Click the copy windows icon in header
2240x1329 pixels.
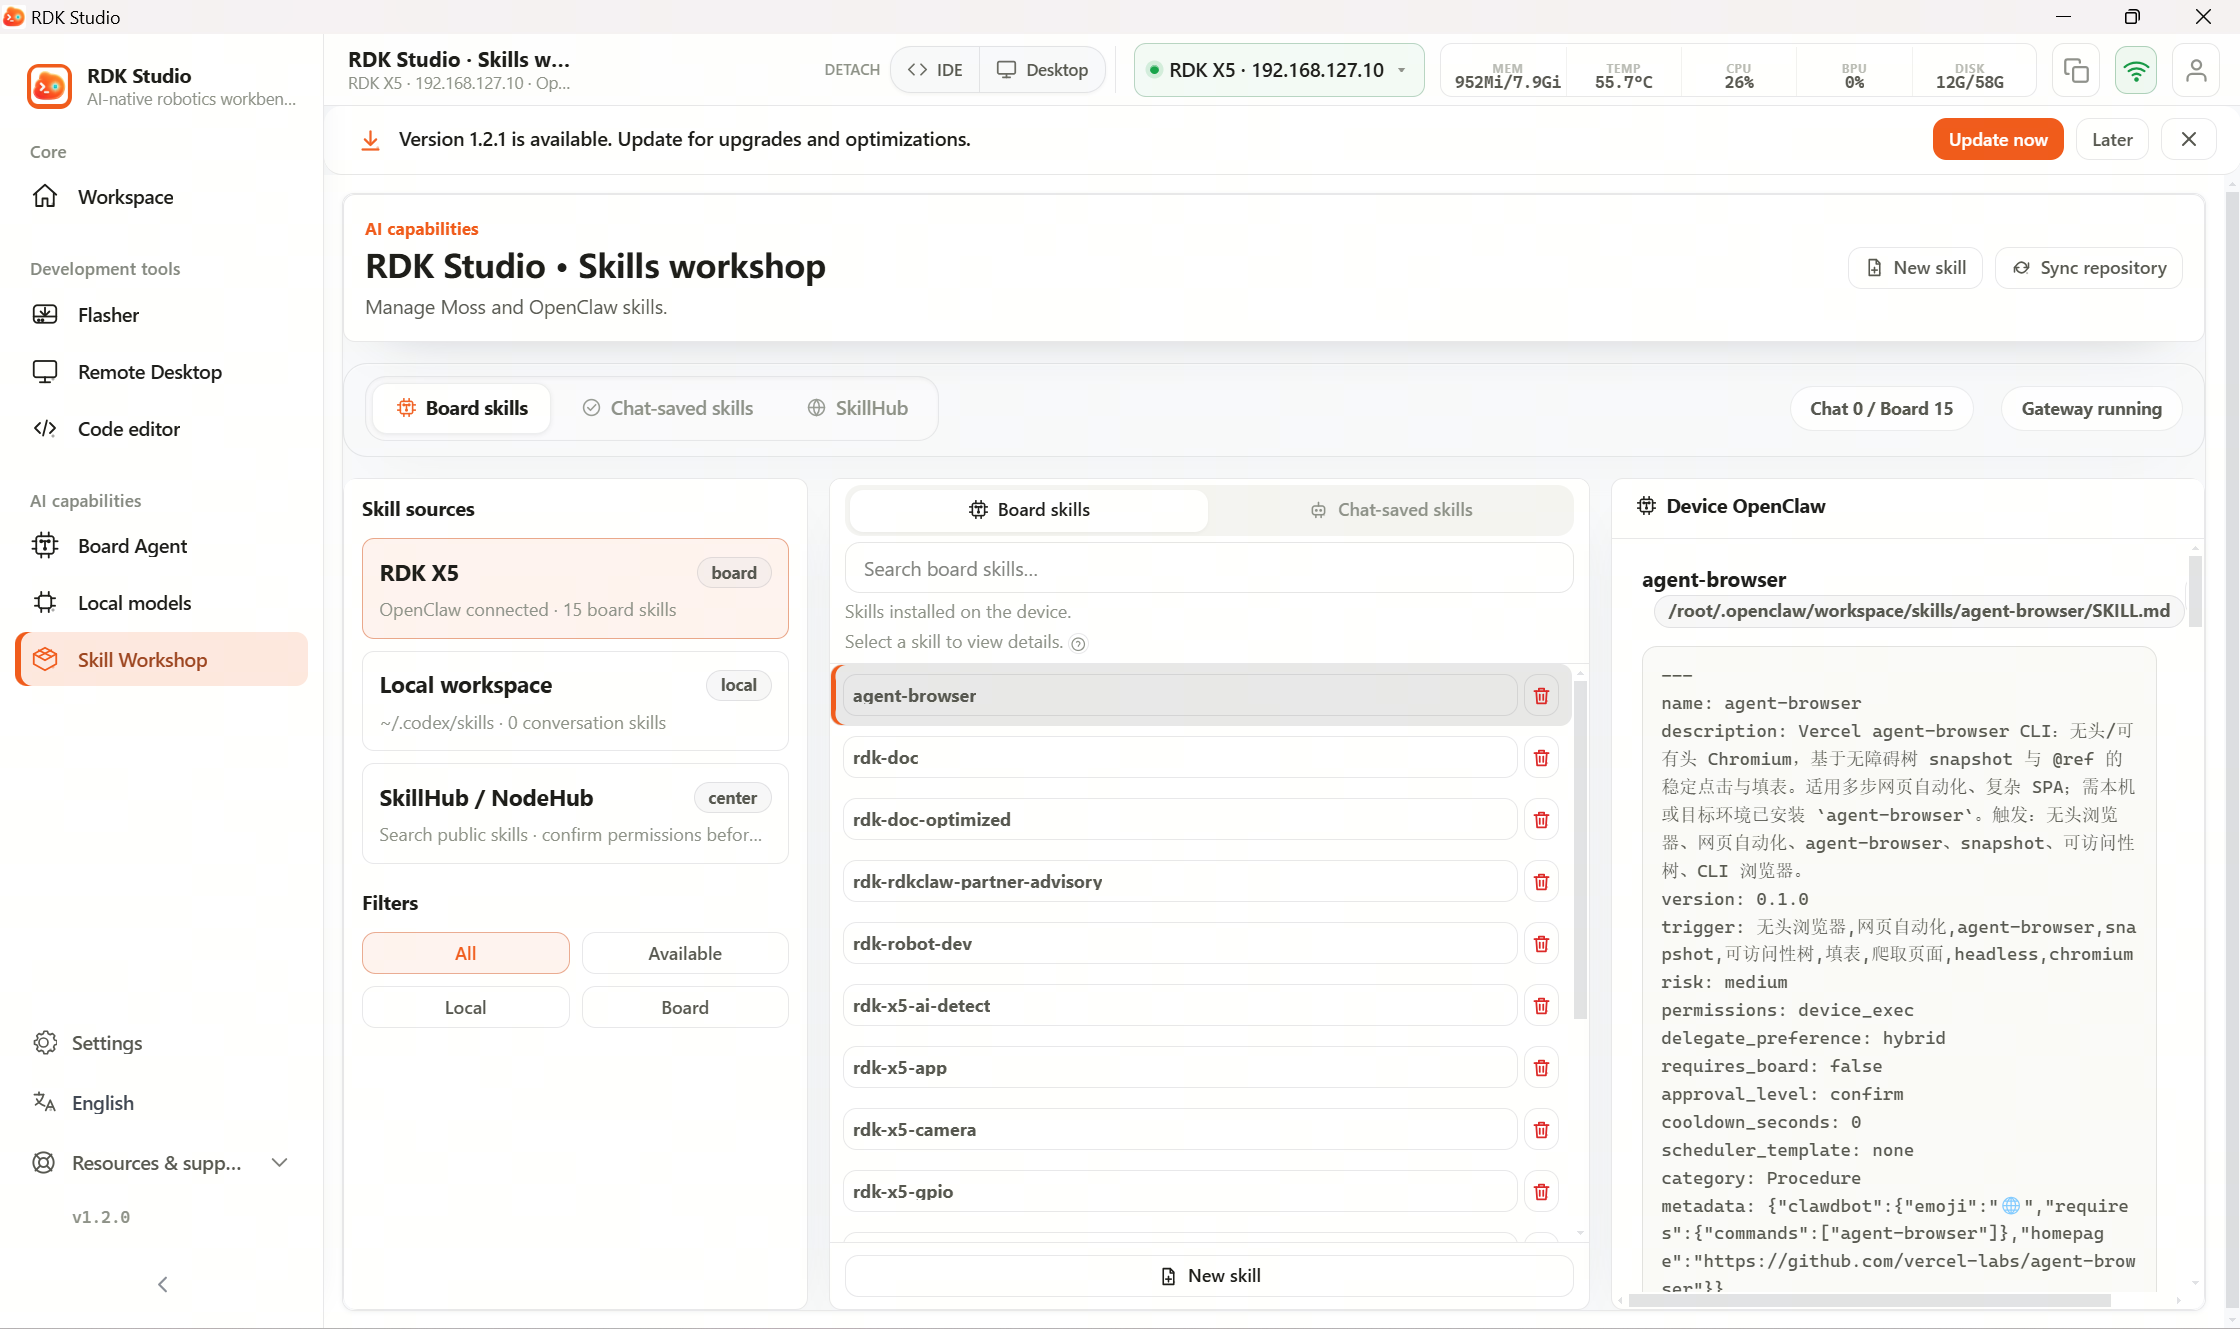pyautogui.click(x=2076, y=70)
